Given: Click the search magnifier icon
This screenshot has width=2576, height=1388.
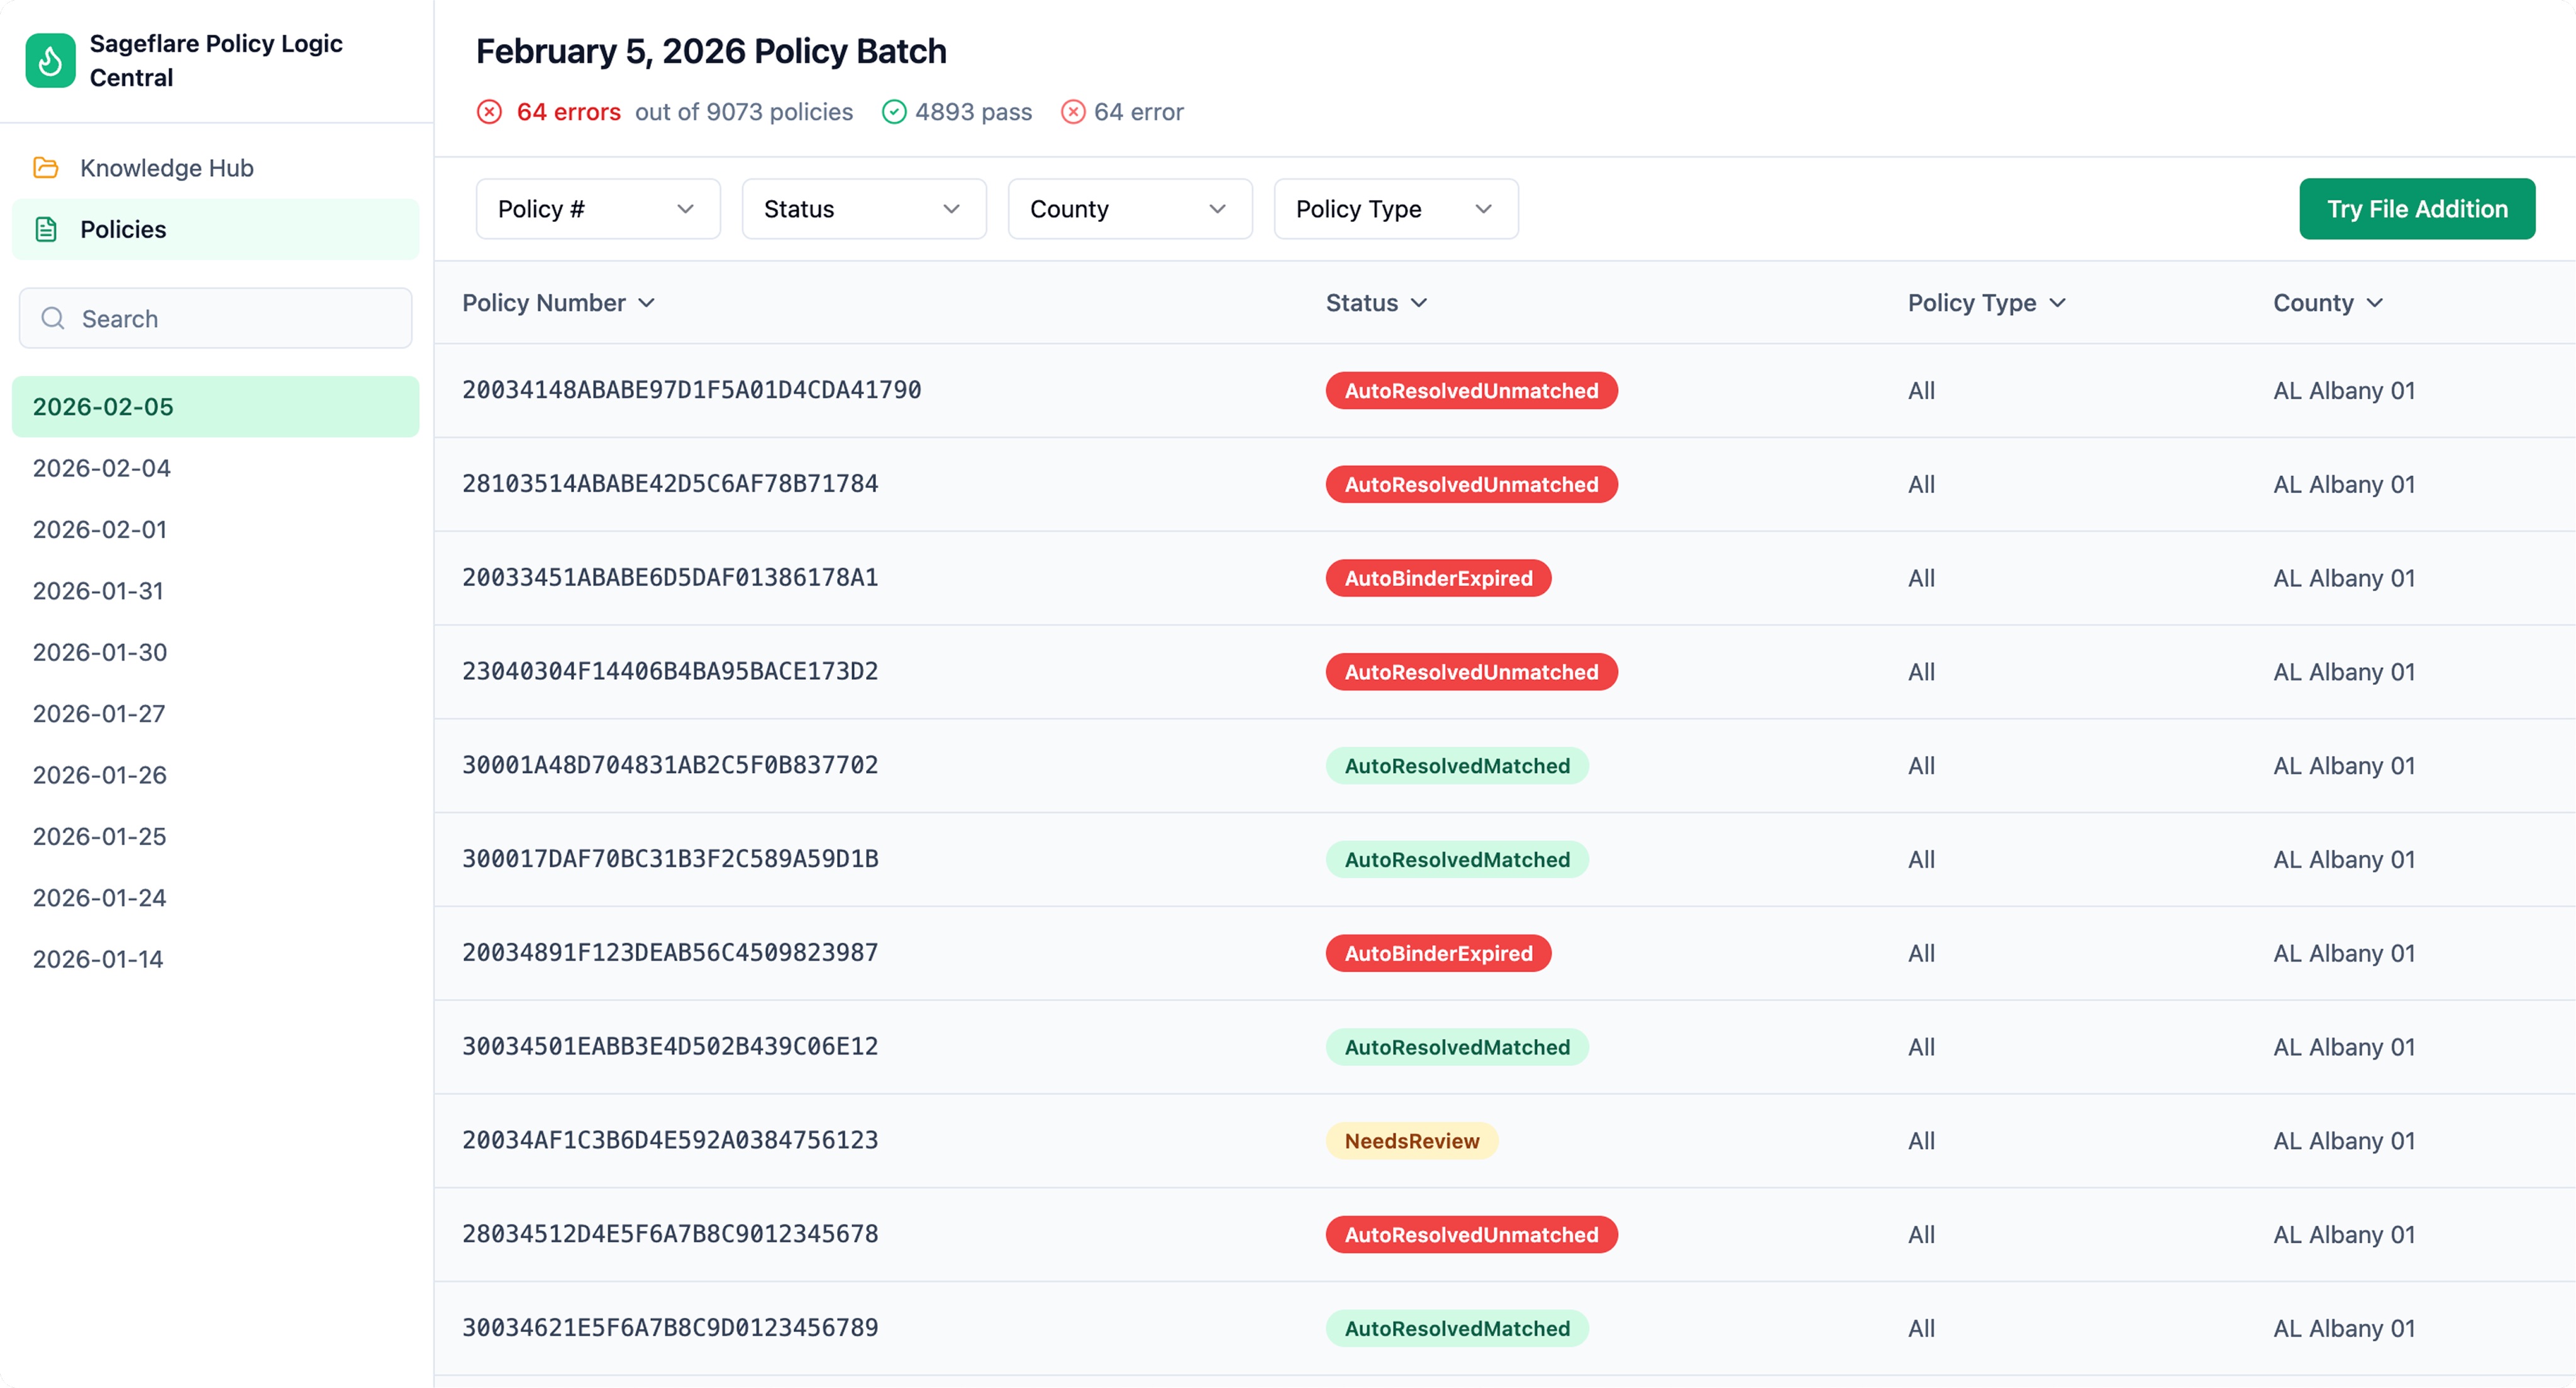Looking at the screenshot, I should click(x=53, y=318).
